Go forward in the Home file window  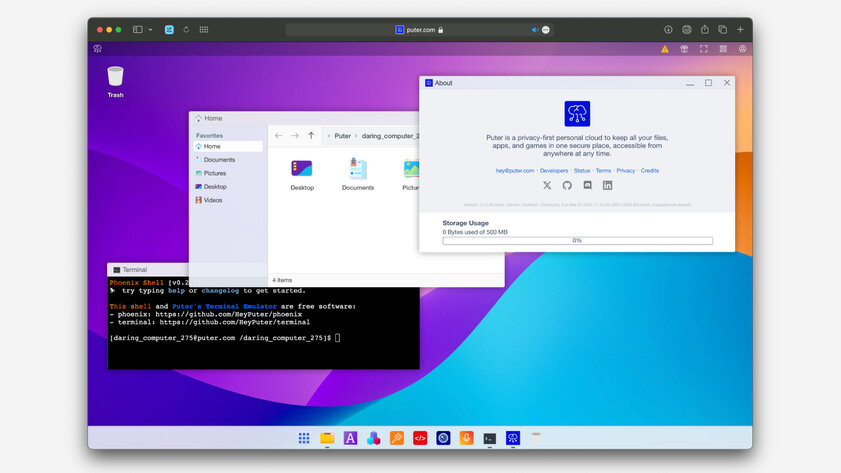(x=295, y=136)
